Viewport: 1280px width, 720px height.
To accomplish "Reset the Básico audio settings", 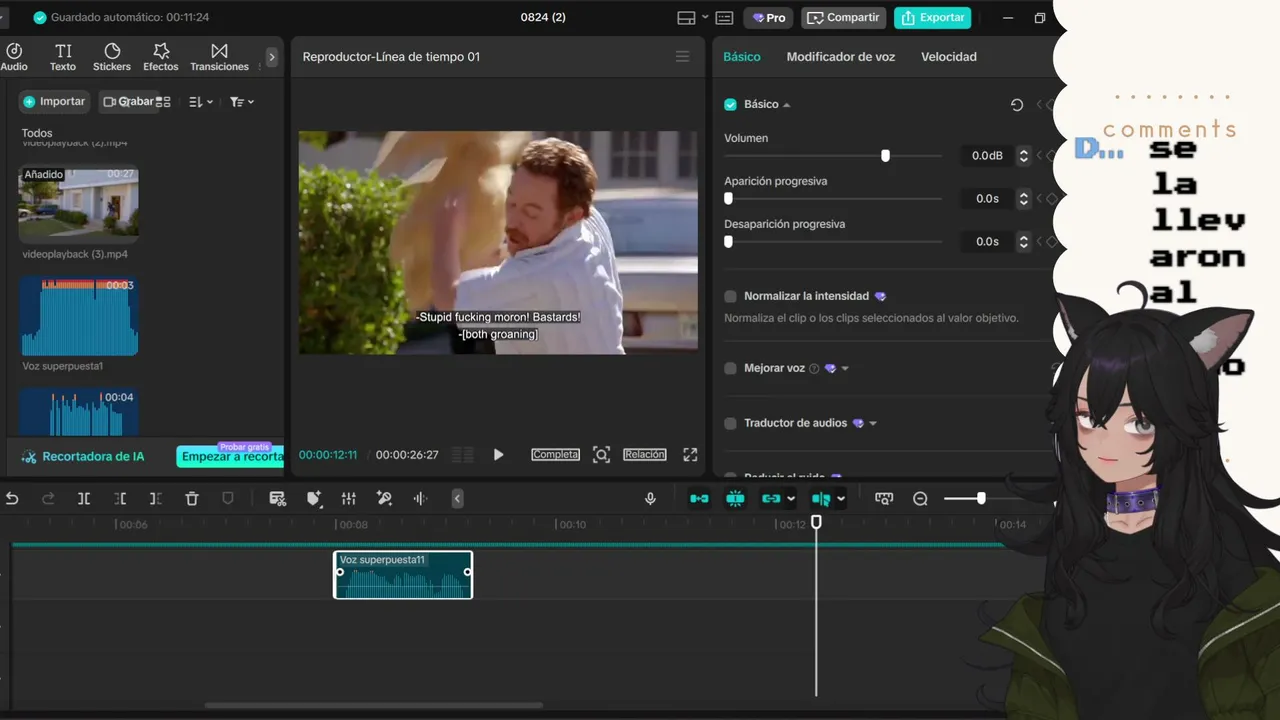I will [1017, 105].
